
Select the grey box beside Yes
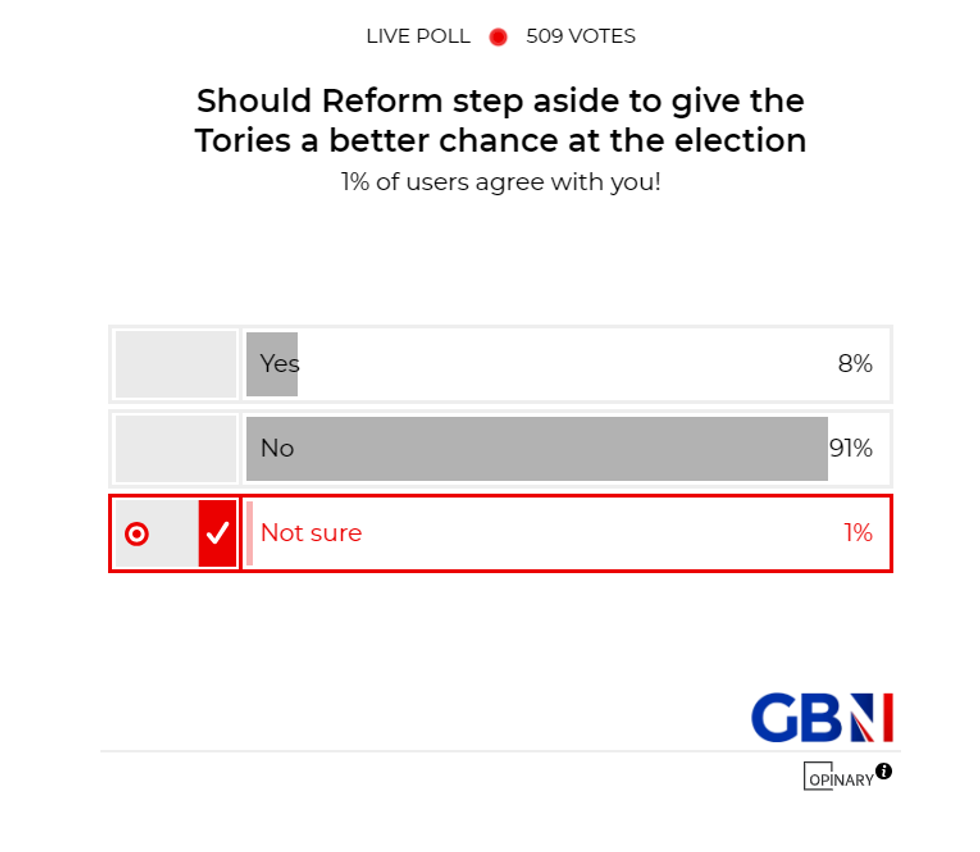pos(176,364)
